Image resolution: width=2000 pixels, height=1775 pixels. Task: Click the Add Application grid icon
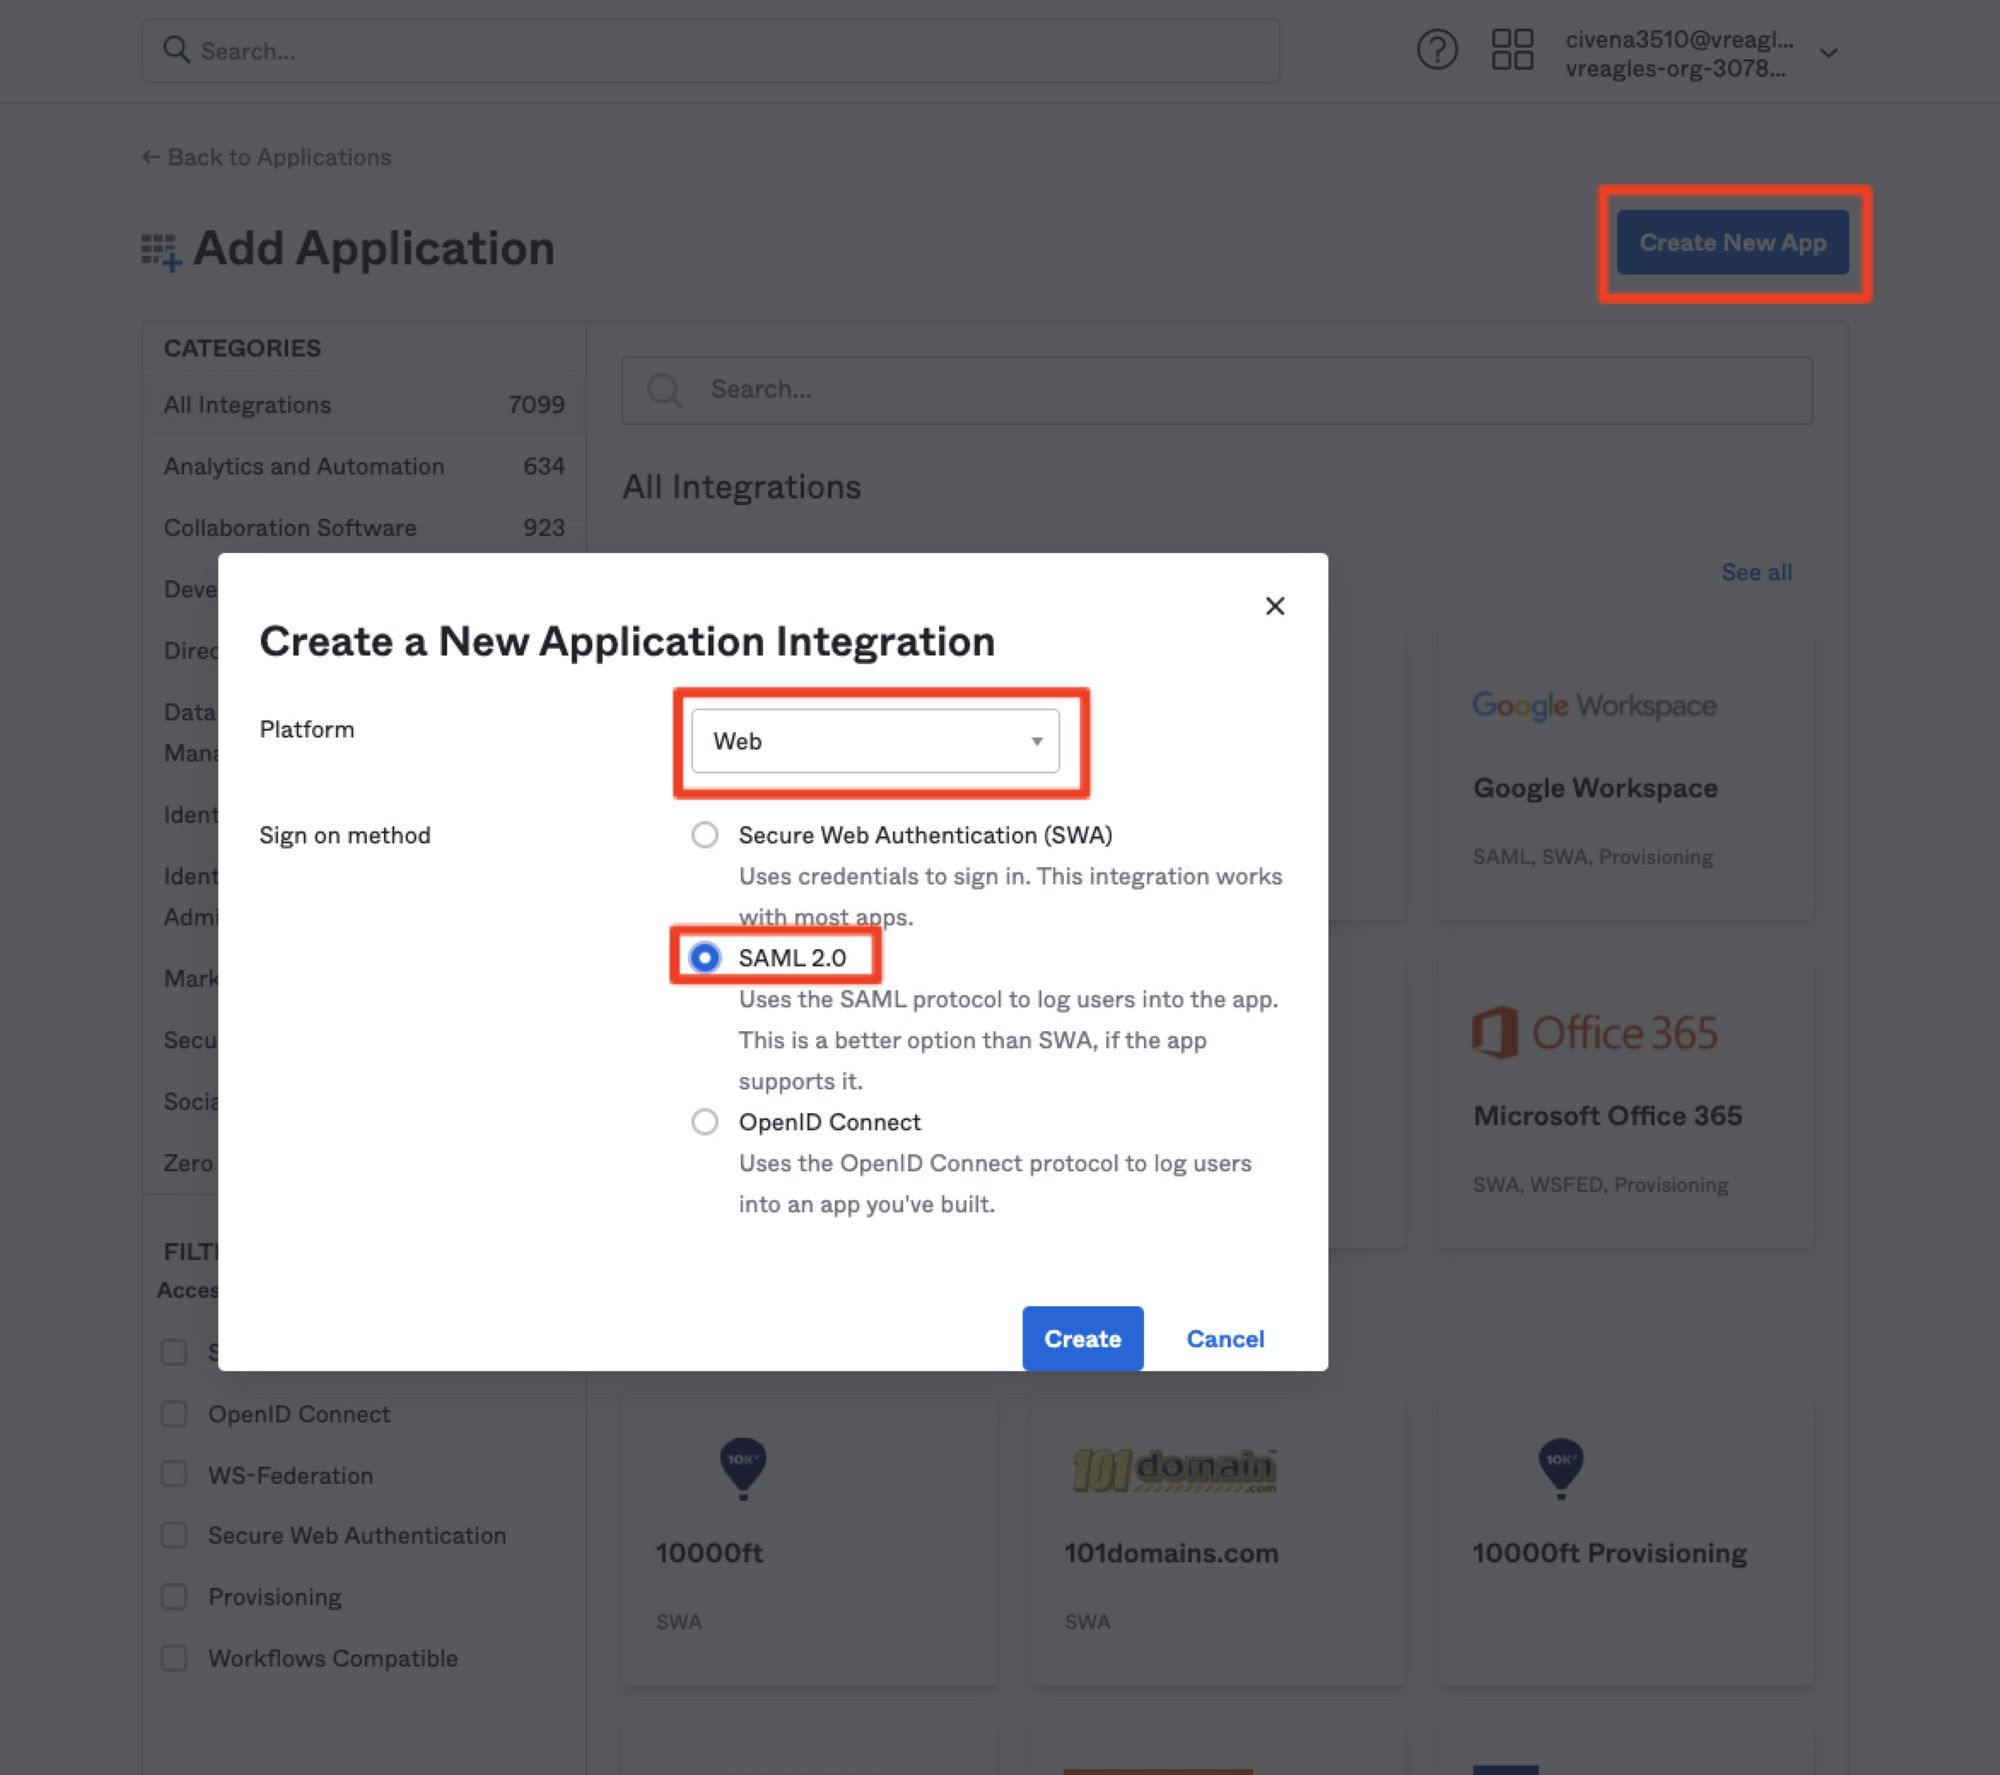tap(160, 250)
